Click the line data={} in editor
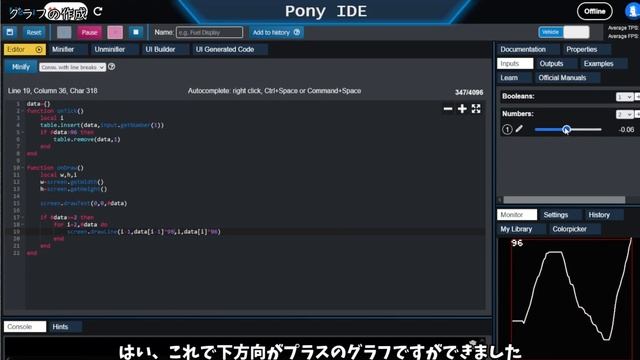The image size is (640, 360). pyautogui.click(x=38, y=104)
